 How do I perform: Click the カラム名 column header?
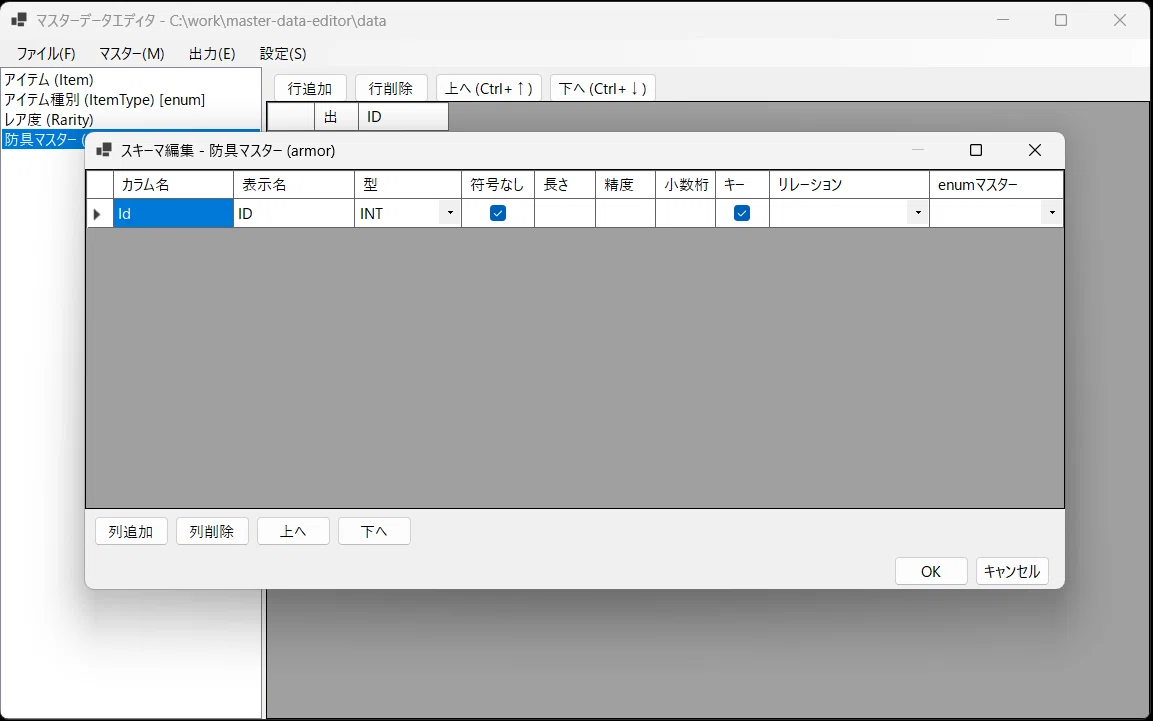174,184
